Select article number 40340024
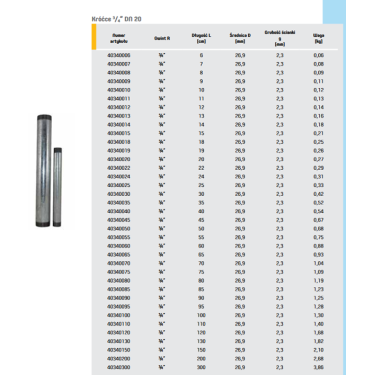The image size is (375, 375). point(119,177)
